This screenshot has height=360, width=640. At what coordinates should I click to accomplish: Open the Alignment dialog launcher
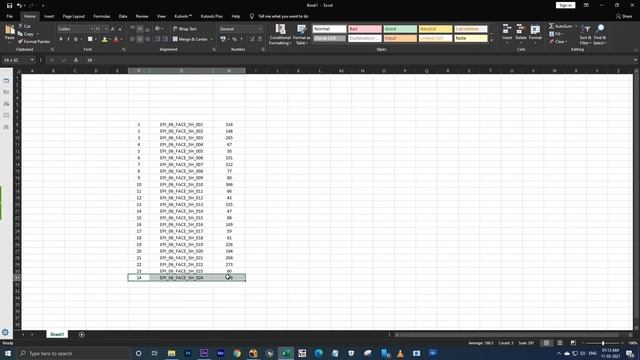tap(214, 49)
